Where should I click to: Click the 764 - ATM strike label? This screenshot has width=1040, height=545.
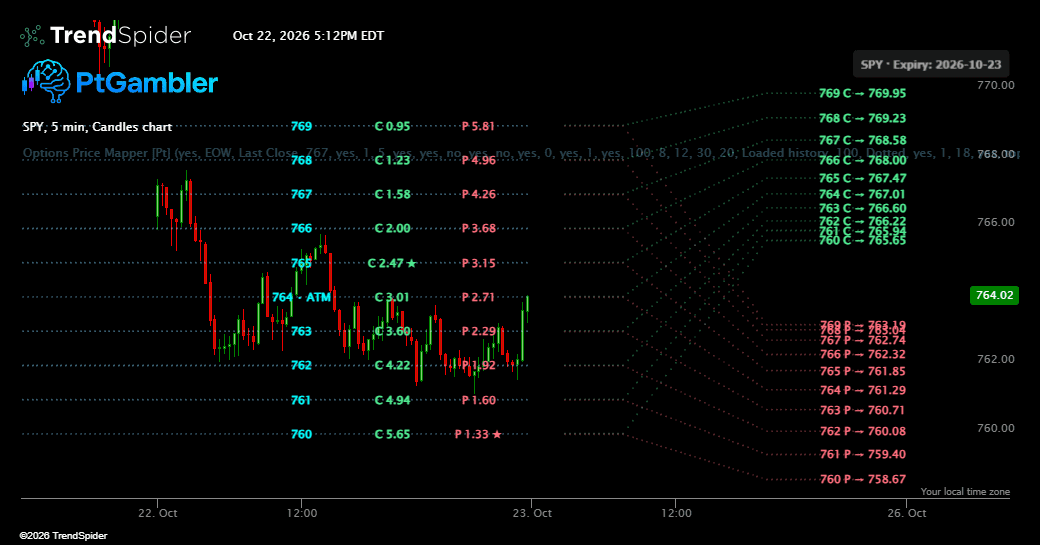301,297
